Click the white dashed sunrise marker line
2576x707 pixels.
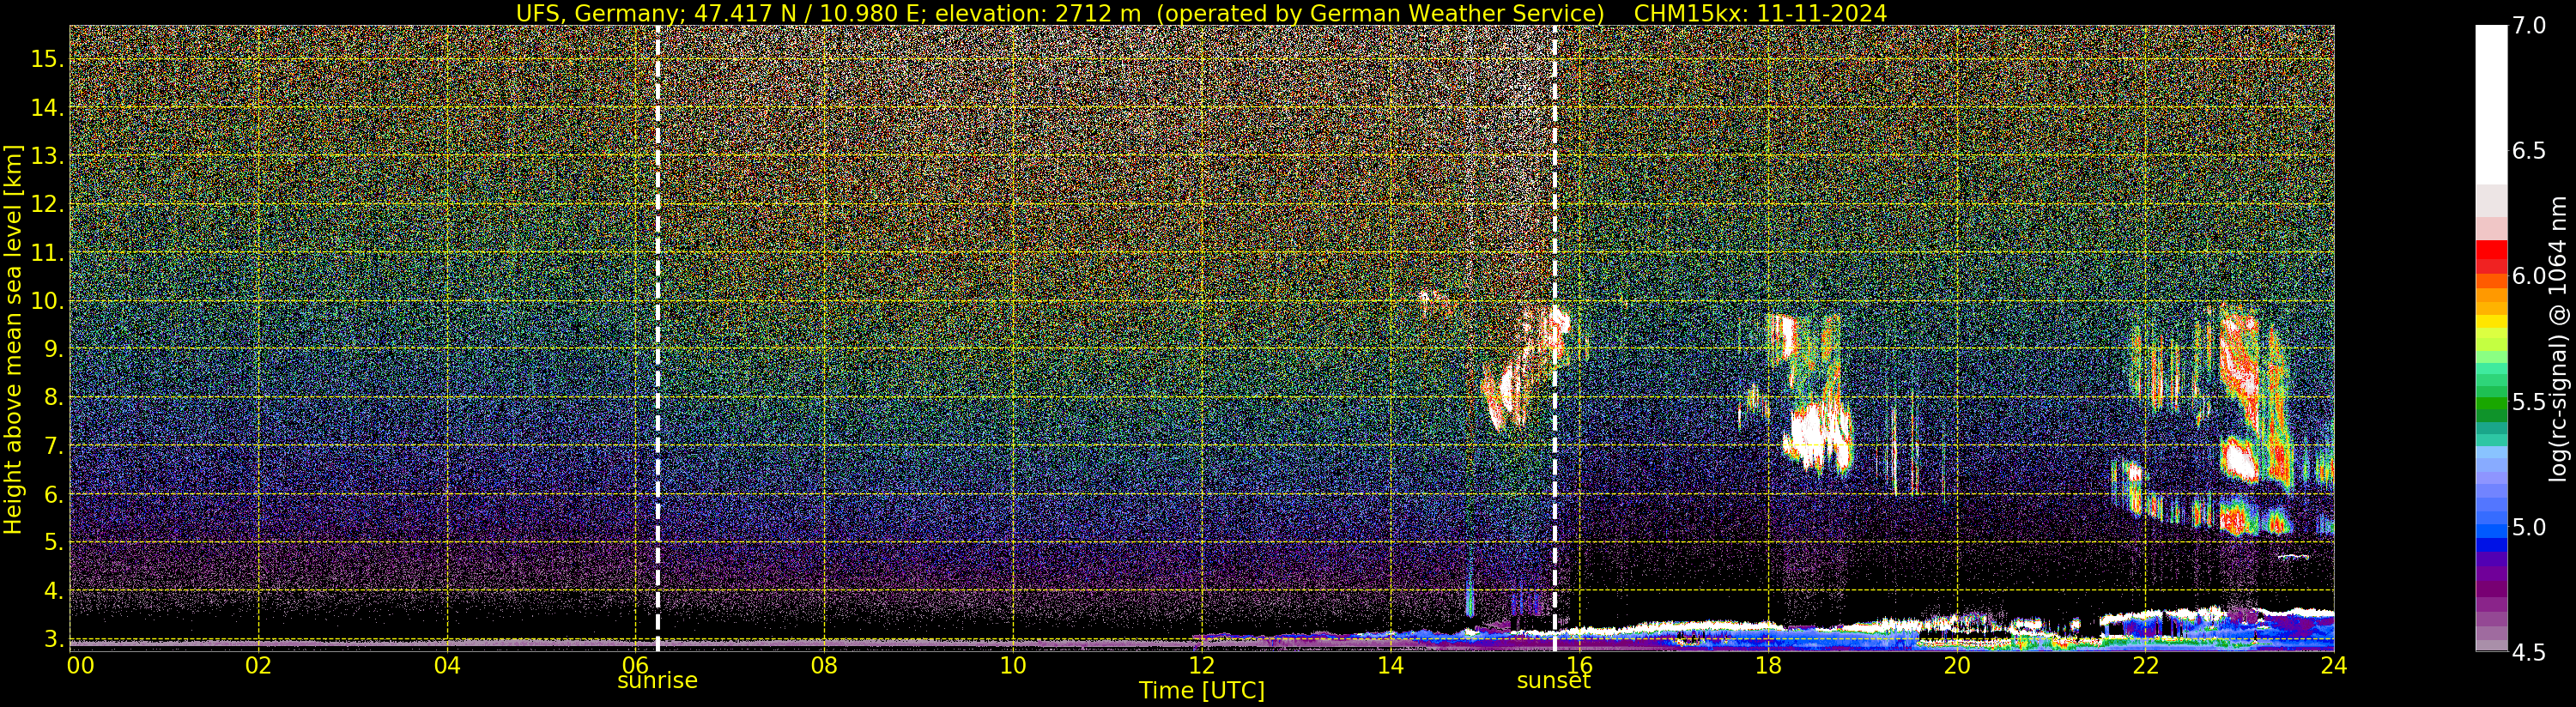click(657, 338)
